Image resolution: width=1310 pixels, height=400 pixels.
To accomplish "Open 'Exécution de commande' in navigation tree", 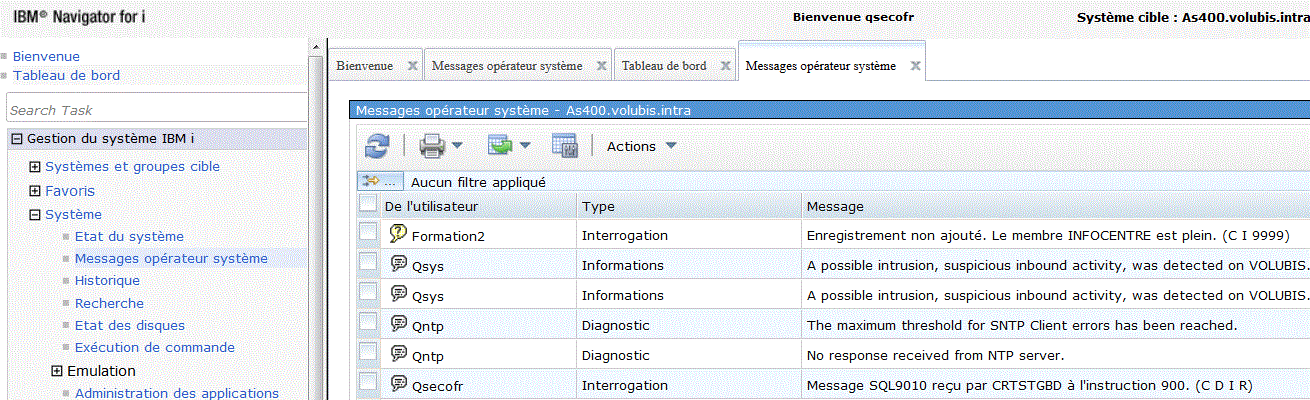I will [155, 348].
